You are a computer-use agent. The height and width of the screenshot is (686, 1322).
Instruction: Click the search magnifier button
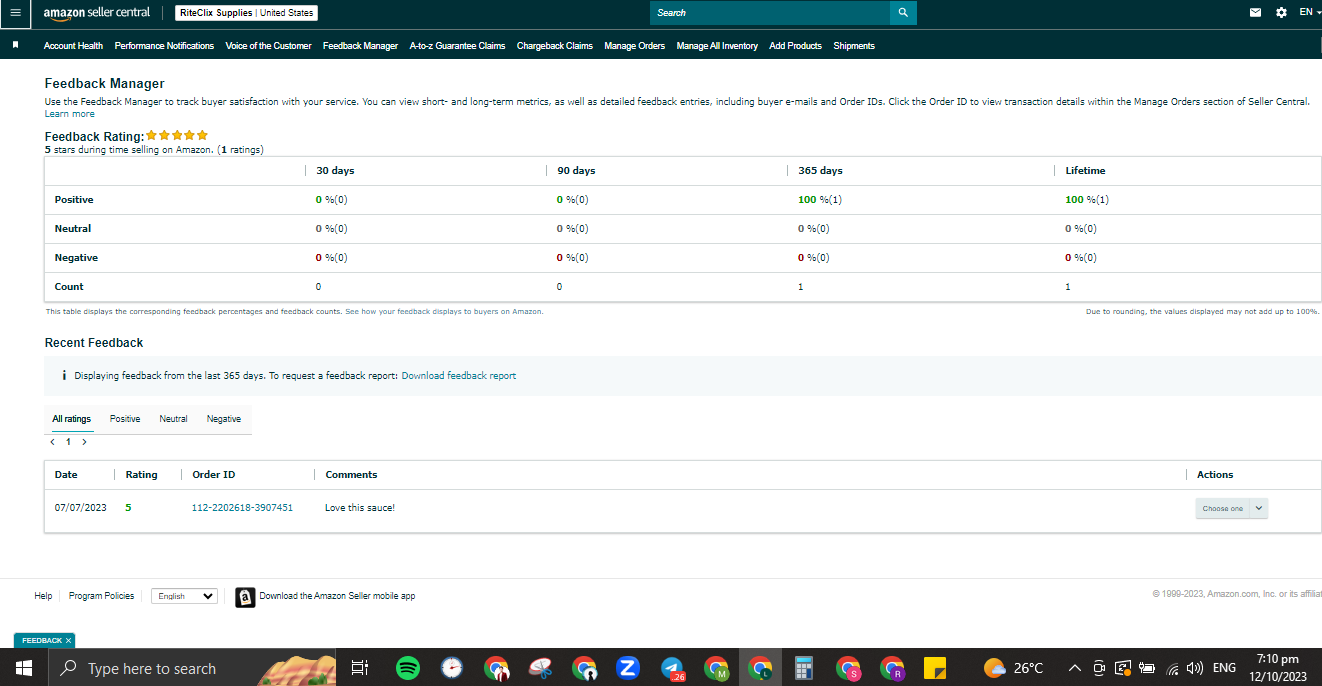[903, 13]
